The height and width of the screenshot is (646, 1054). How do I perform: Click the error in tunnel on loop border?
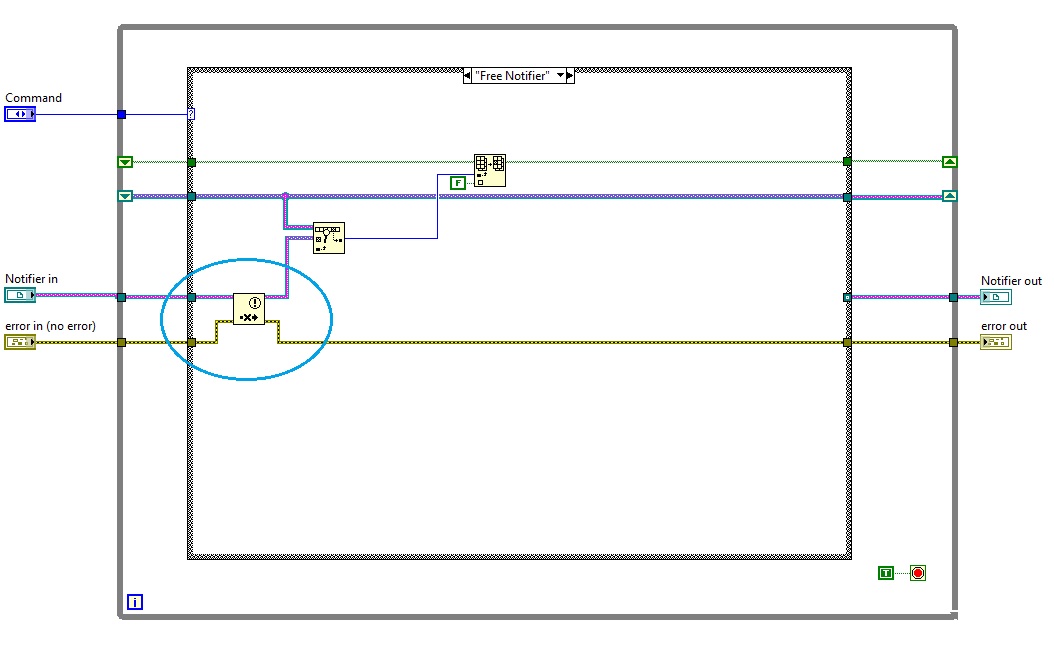click(122, 343)
